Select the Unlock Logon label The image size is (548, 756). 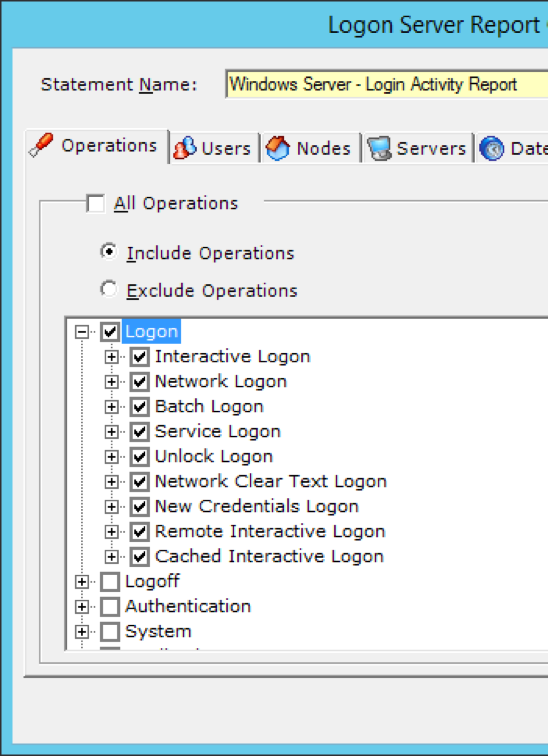click(x=214, y=457)
